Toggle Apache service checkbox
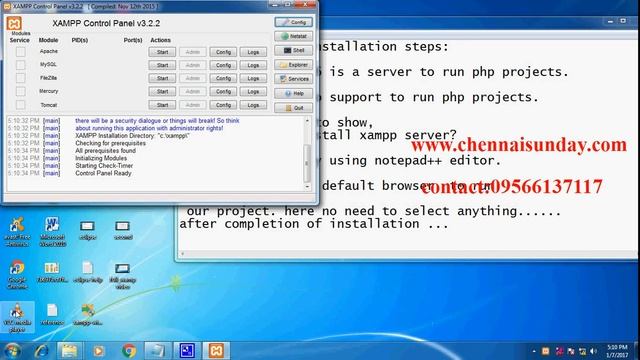 click(x=20, y=51)
